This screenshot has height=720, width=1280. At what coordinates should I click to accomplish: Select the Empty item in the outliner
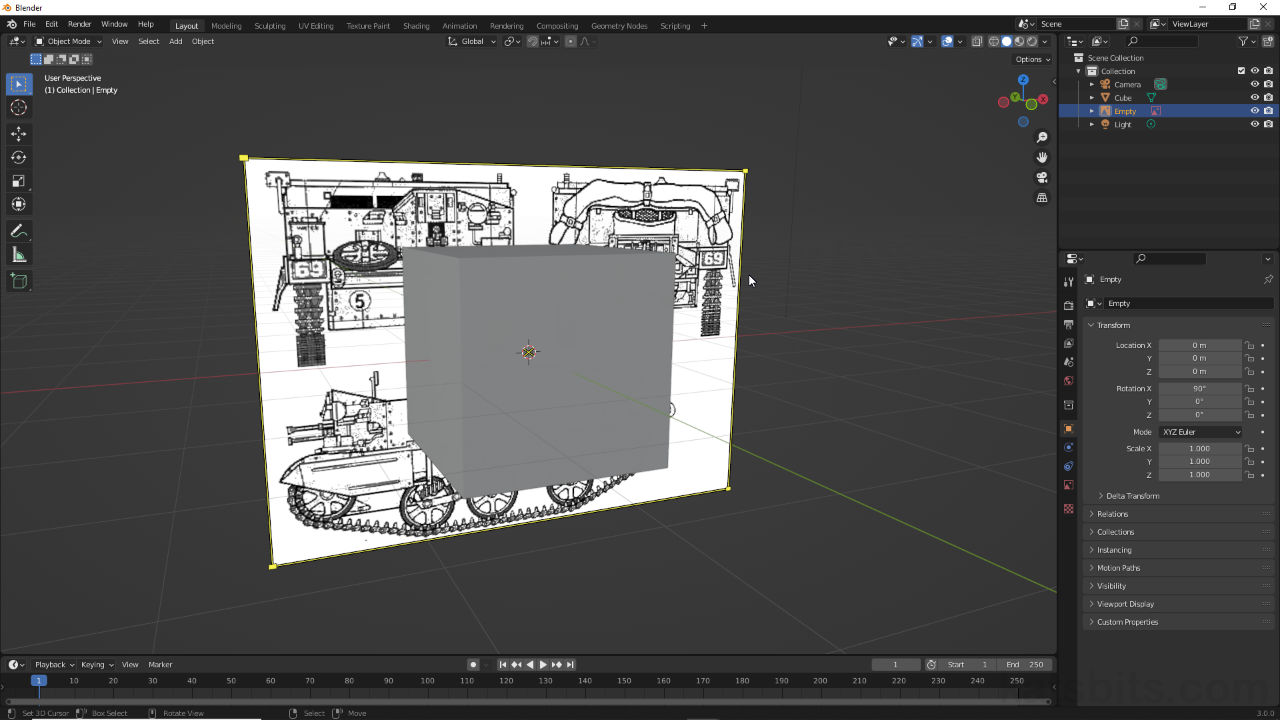tap(1124, 111)
